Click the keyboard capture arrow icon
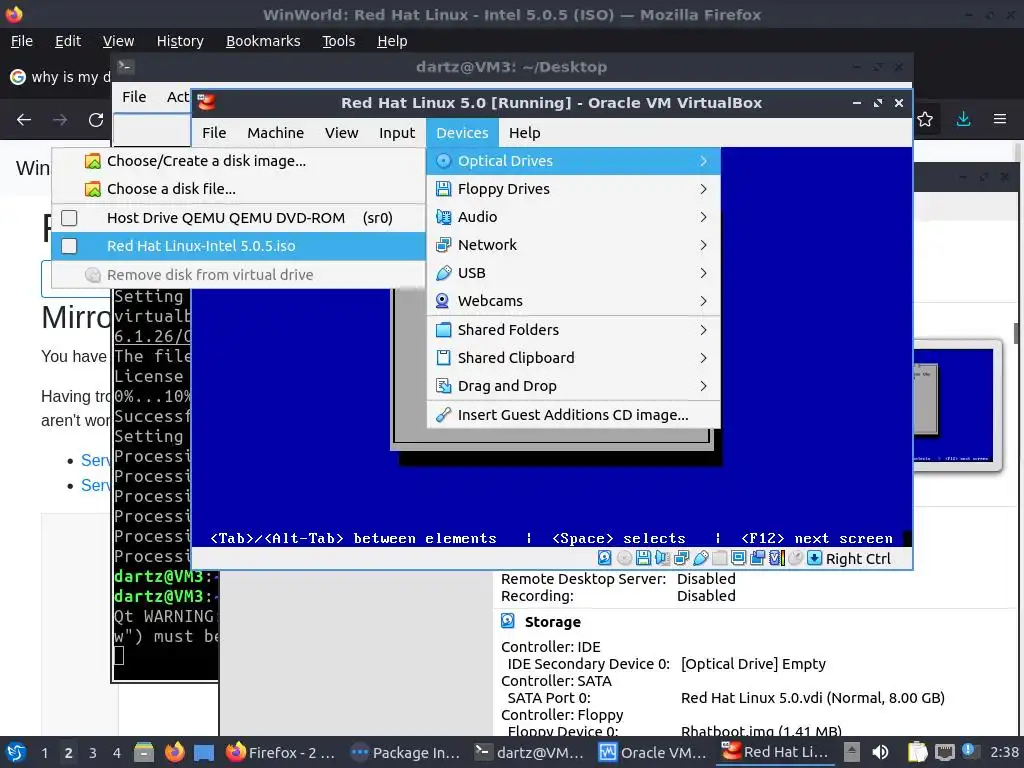This screenshot has width=1024, height=768. [814, 558]
